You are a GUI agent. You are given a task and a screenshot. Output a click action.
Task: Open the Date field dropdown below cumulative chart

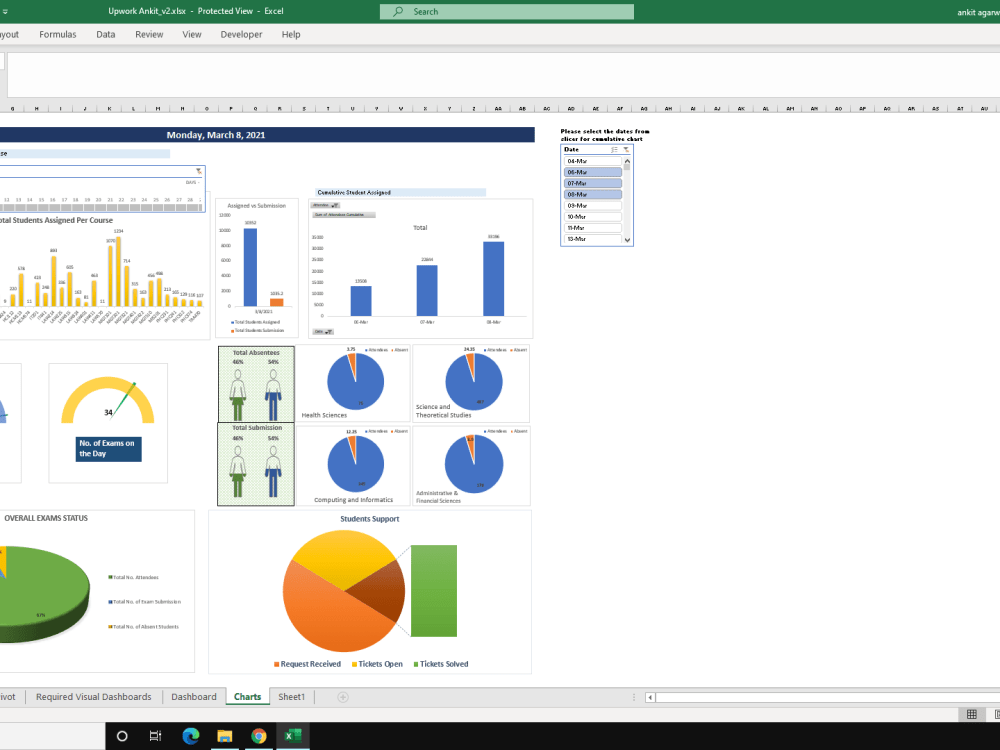324,331
